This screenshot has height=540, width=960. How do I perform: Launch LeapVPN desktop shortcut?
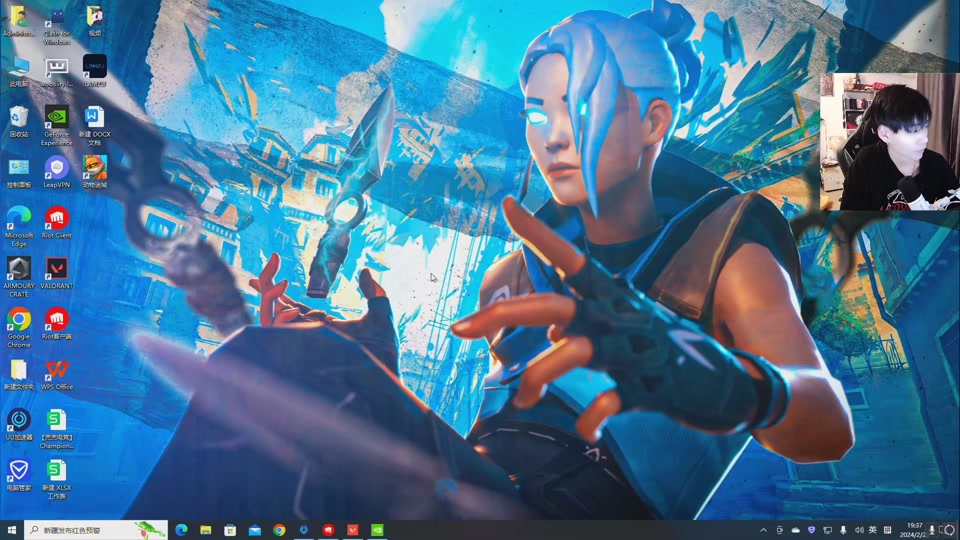[x=56, y=173]
